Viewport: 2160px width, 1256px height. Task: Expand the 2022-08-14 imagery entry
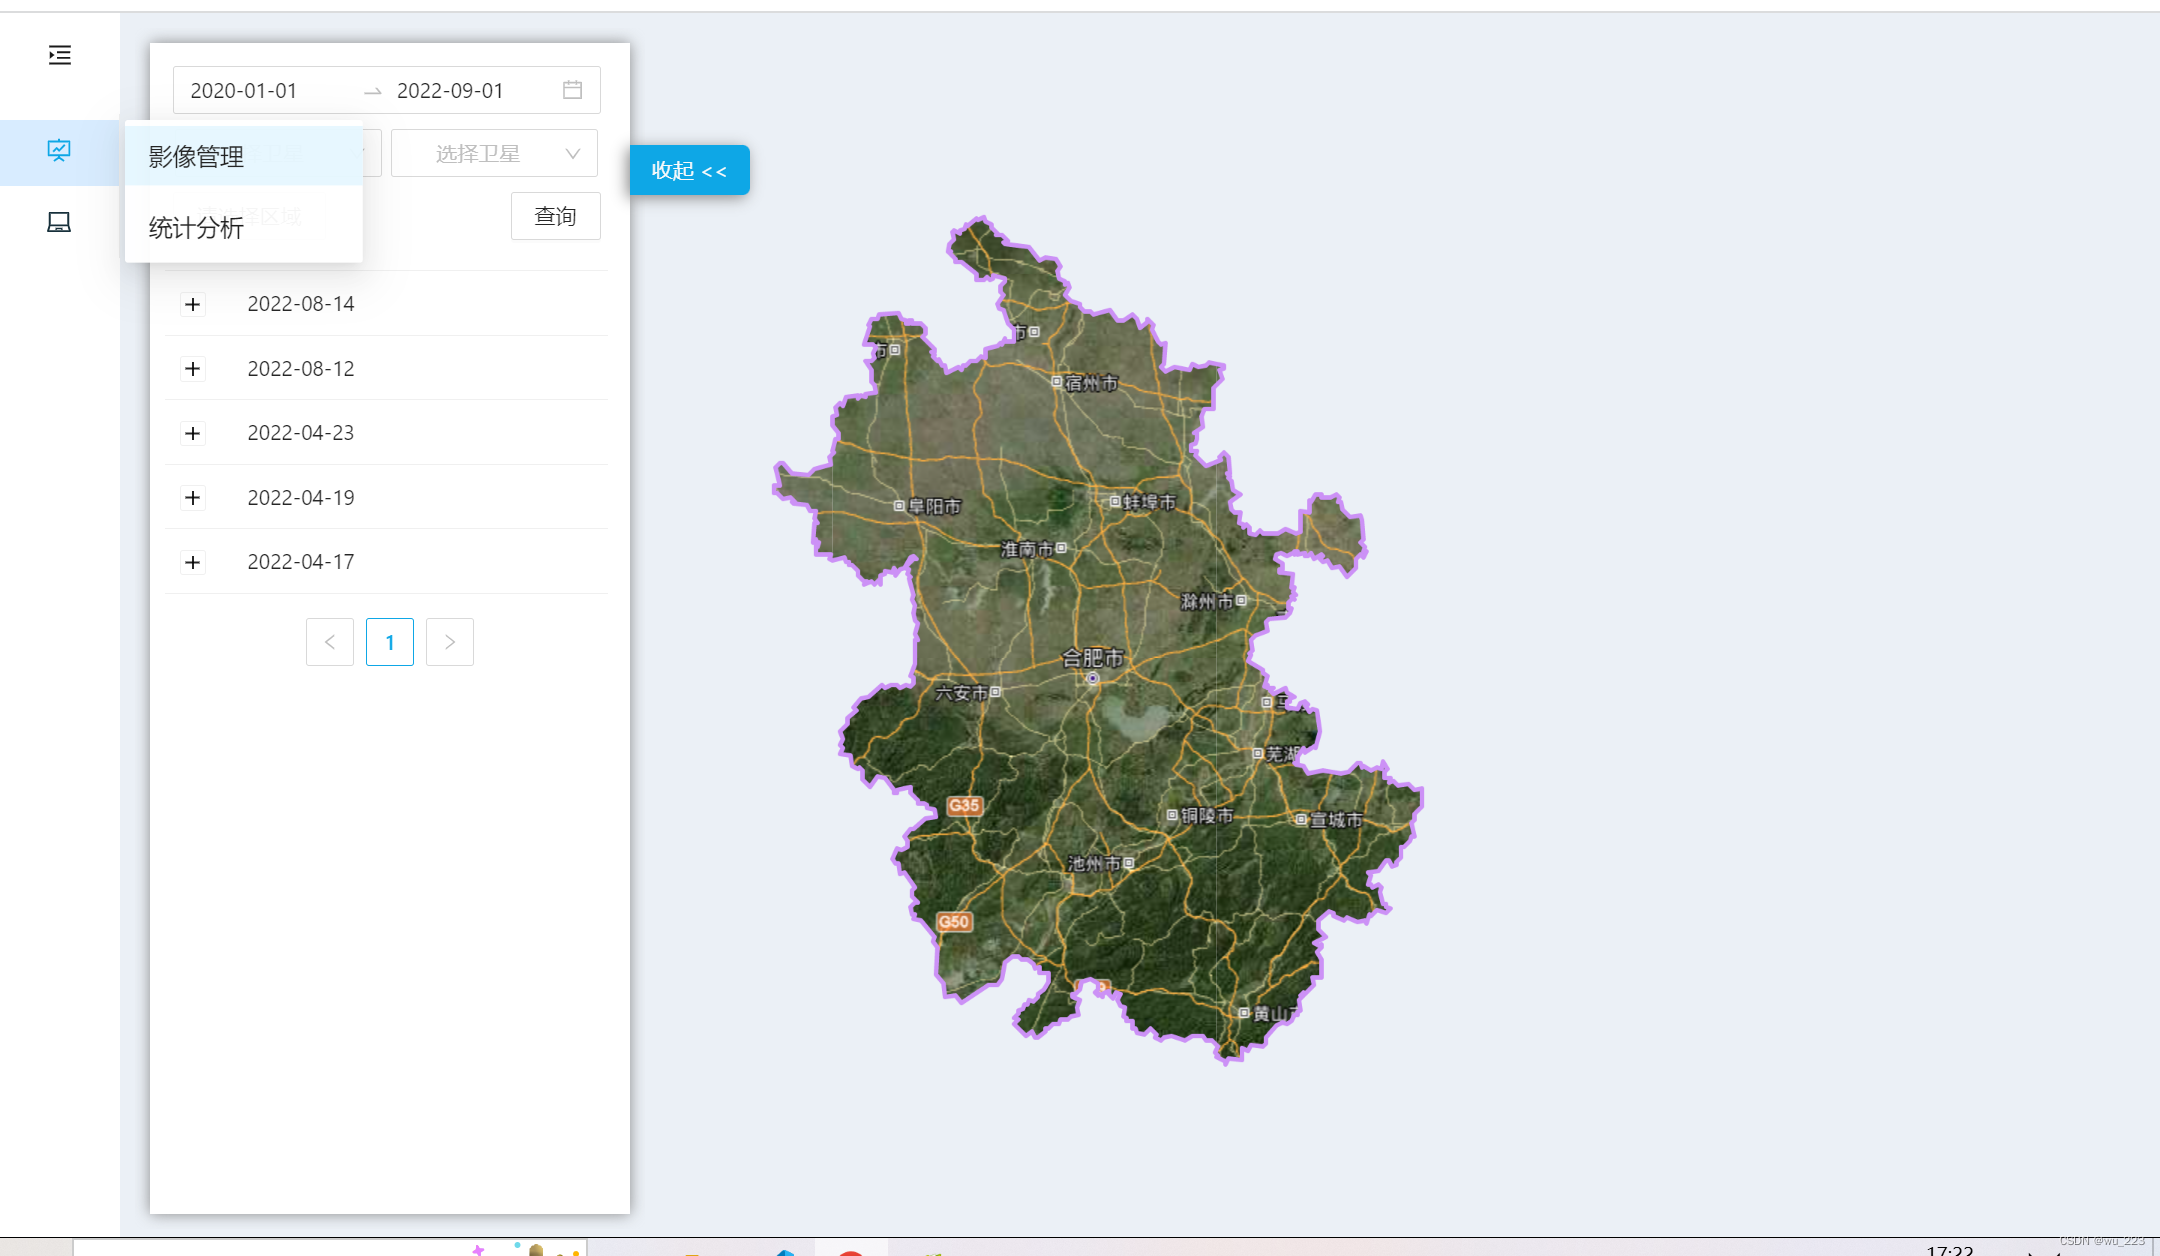click(x=193, y=304)
